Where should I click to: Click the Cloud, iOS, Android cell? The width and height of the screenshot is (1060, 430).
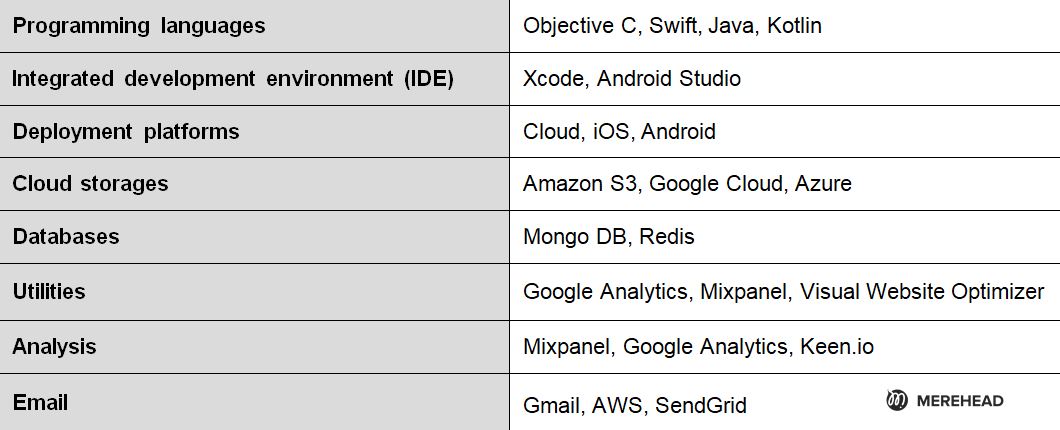pos(619,132)
